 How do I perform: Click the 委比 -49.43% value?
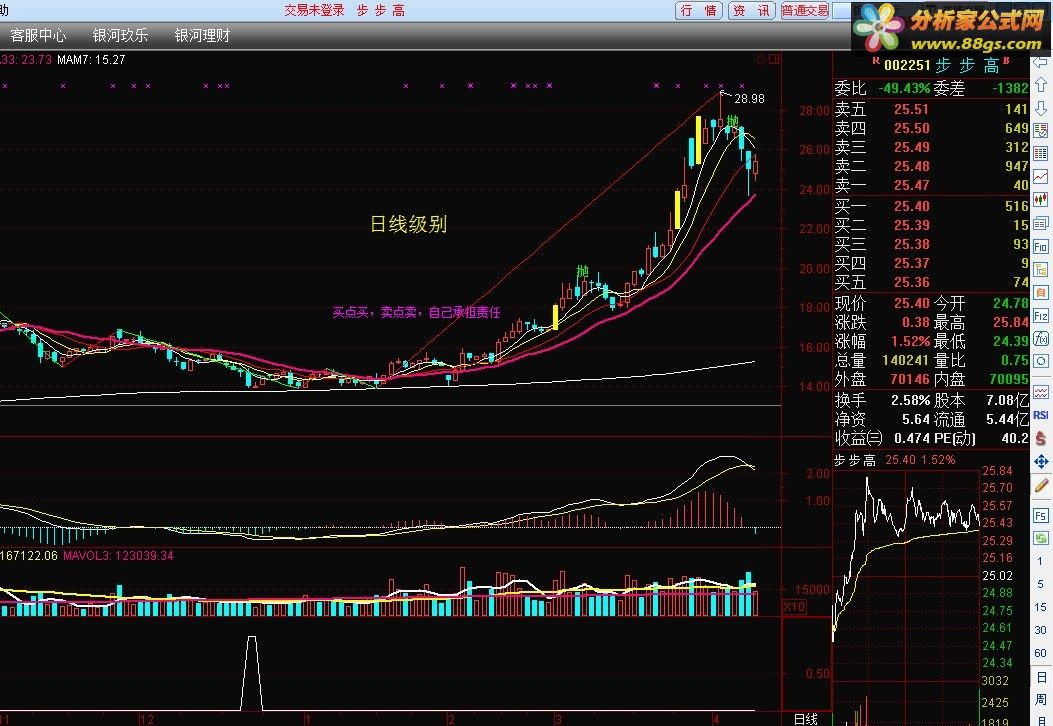[904, 88]
